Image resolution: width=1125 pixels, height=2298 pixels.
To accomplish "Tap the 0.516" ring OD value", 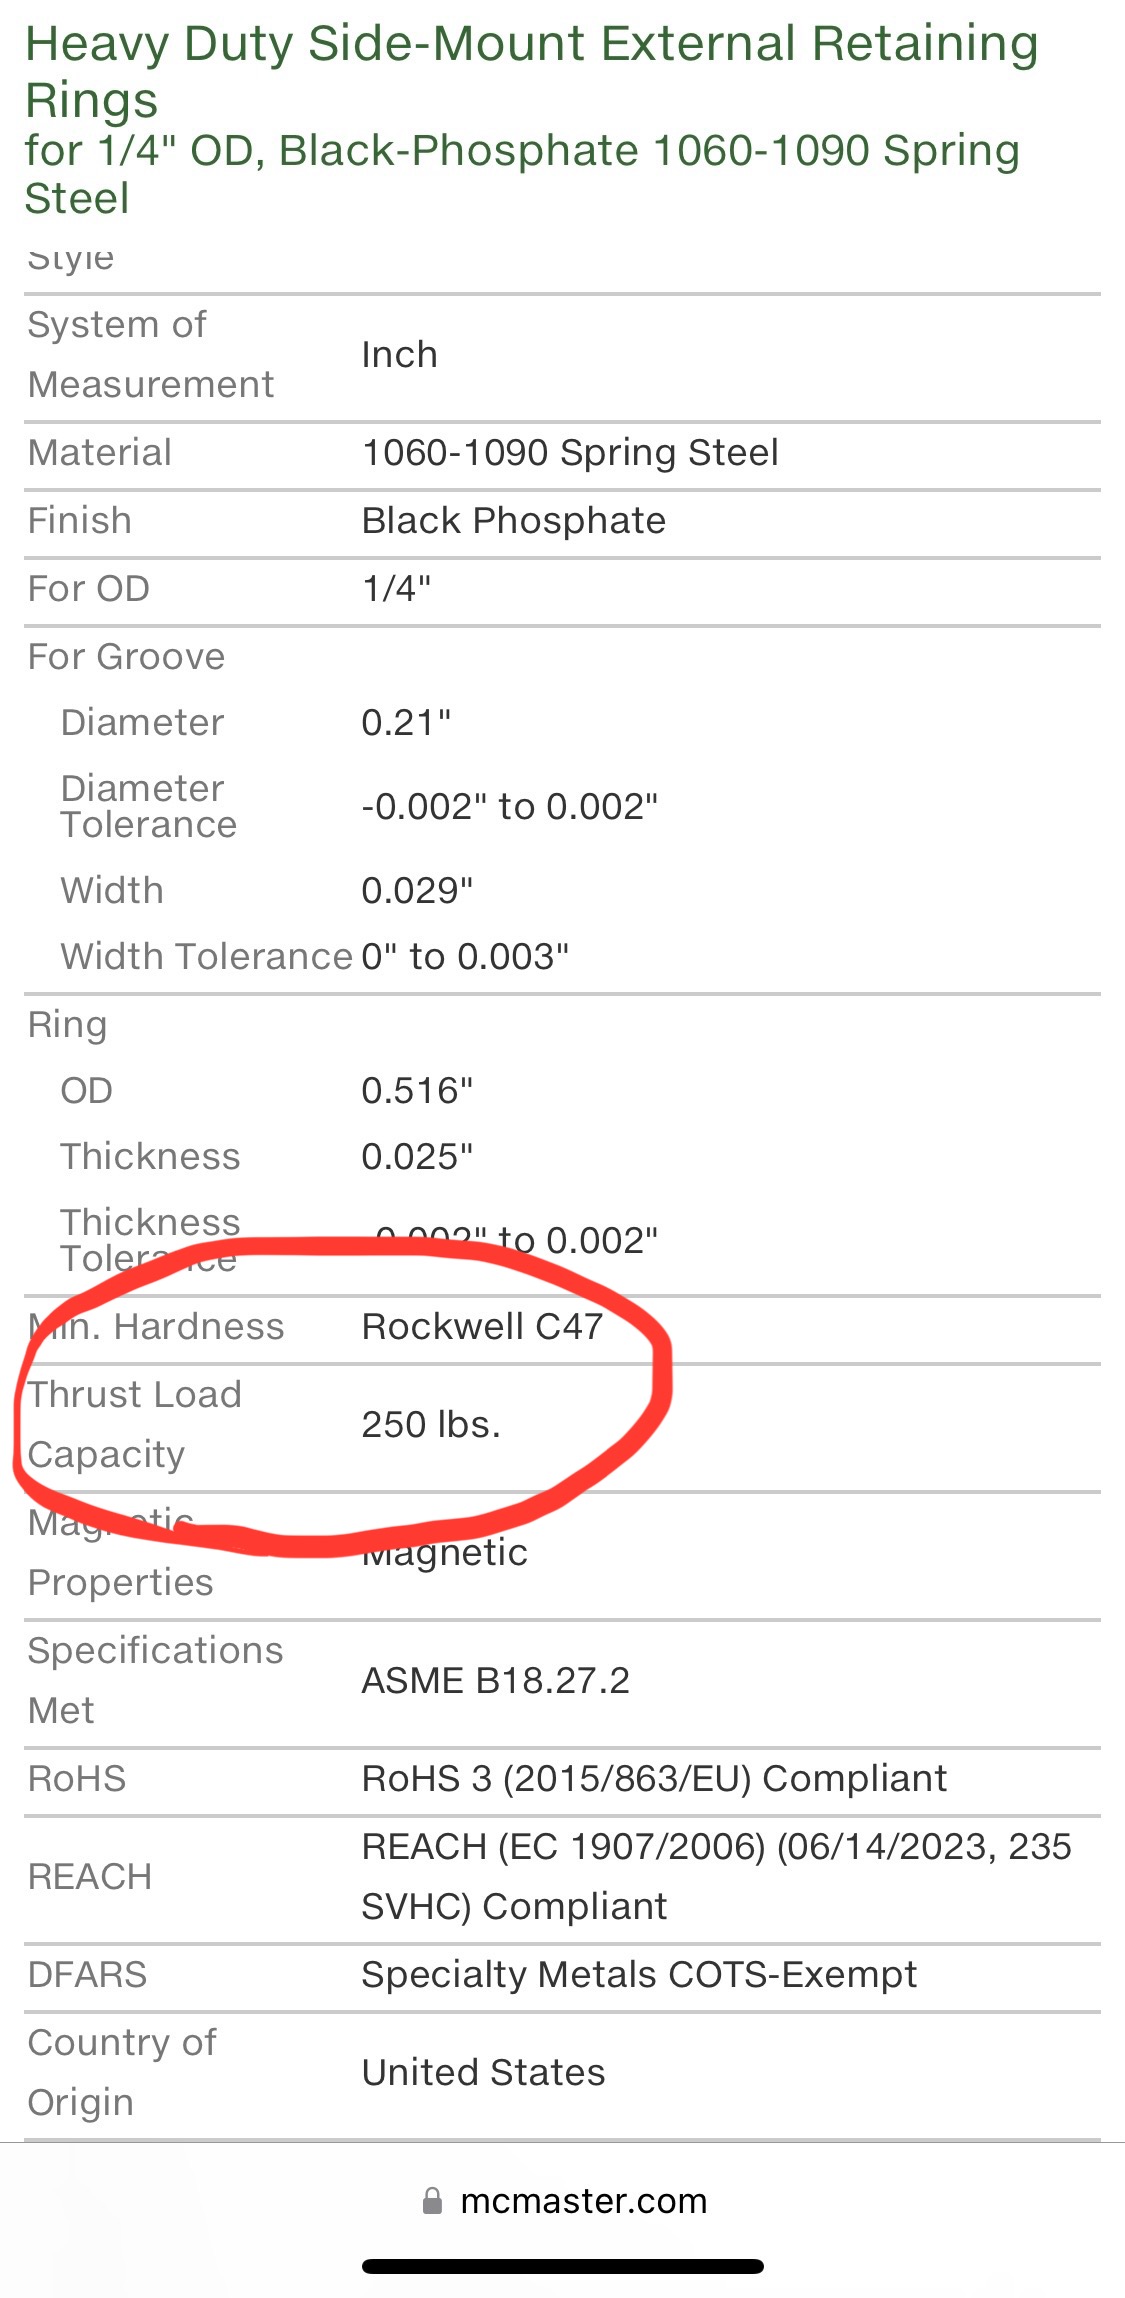I will (417, 1091).
